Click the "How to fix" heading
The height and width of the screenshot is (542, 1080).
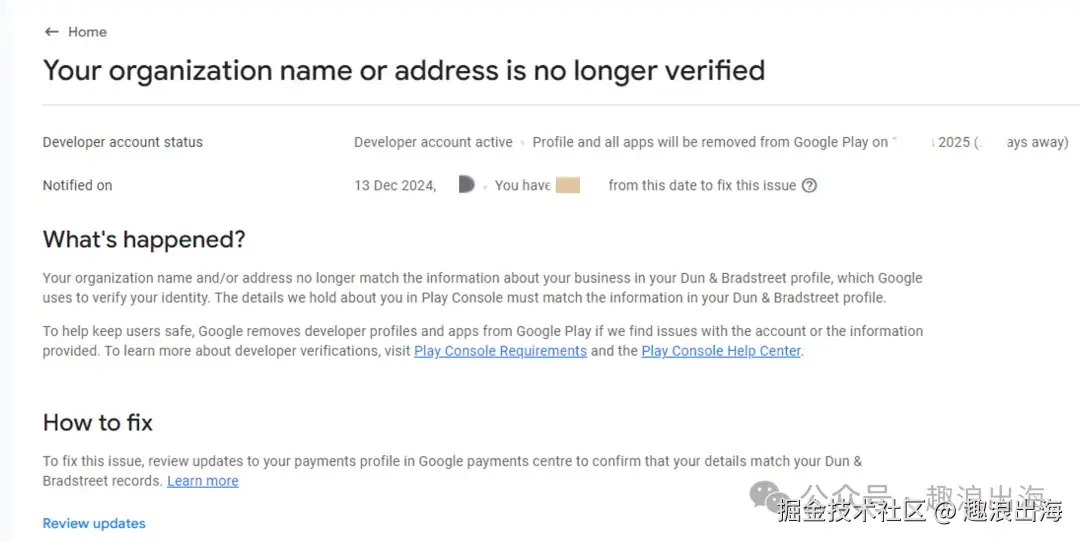98,423
